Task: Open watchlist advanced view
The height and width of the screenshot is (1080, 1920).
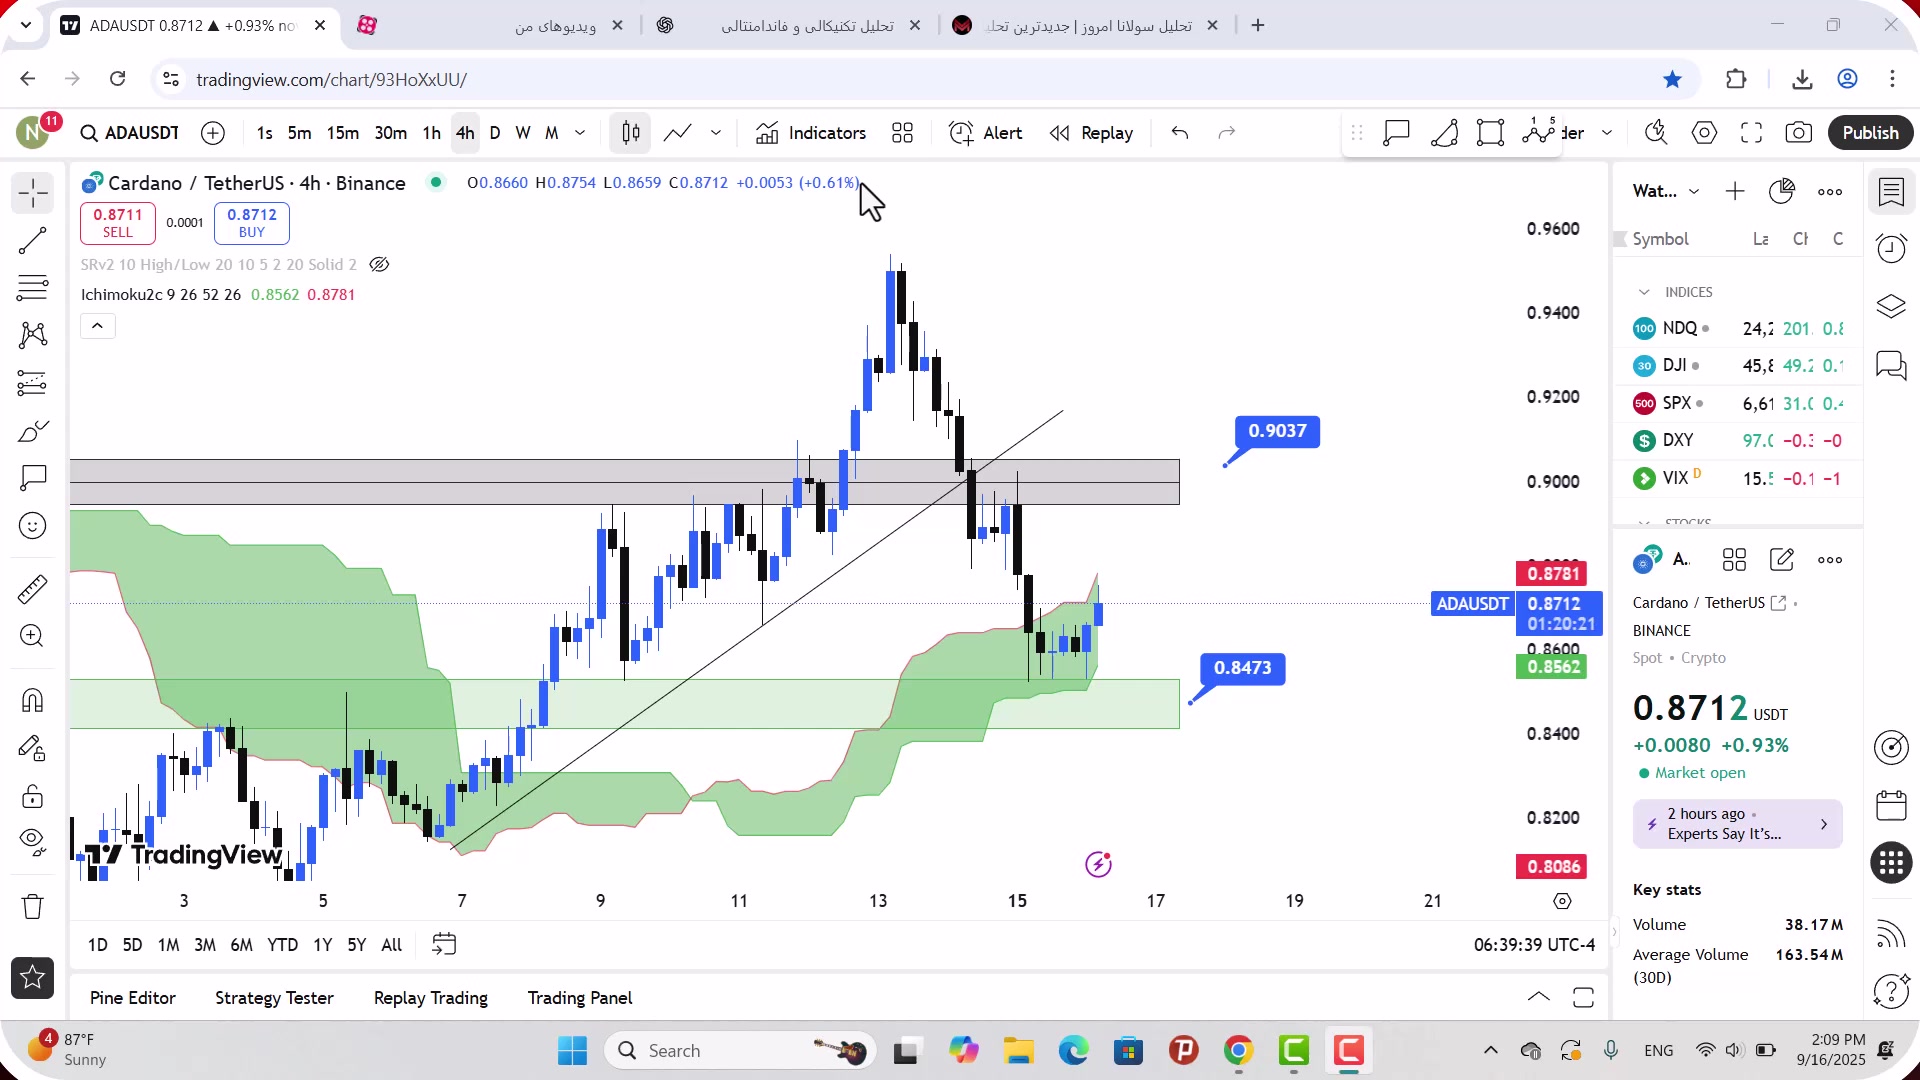Action: pos(1782,191)
